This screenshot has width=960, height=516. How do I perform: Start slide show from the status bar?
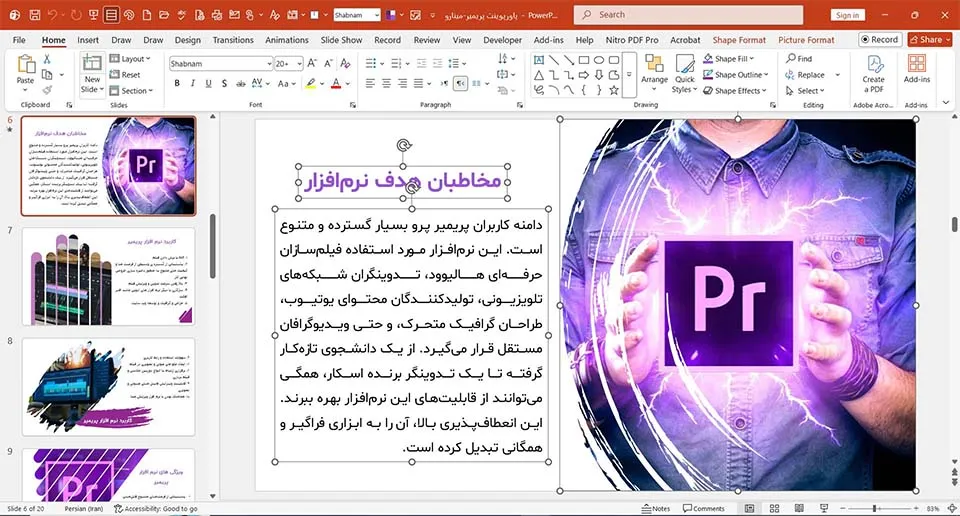click(x=823, y=509)
